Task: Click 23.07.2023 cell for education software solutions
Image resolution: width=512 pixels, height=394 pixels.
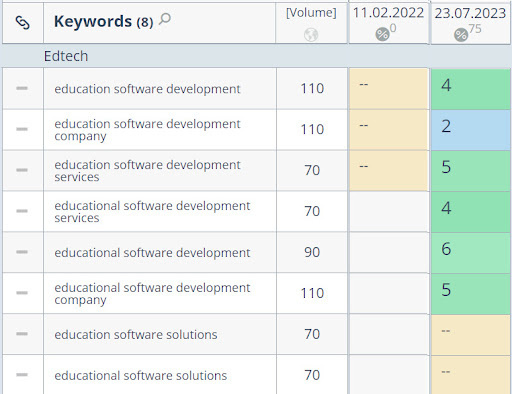Action: coord(471,335)
